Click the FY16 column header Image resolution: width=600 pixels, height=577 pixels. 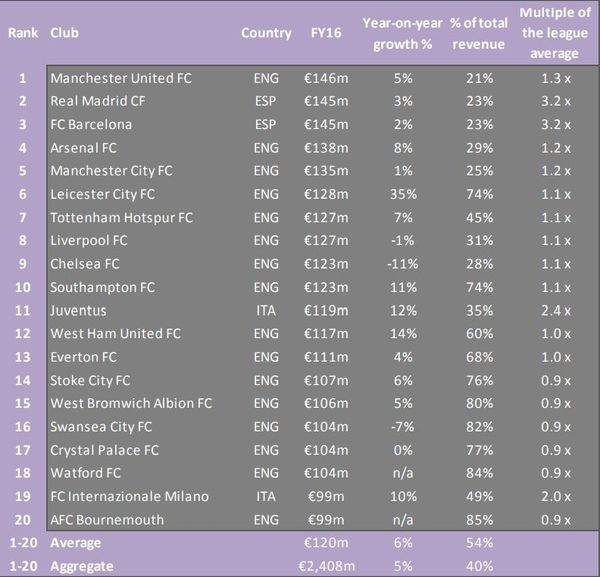[x=326, y=33]
